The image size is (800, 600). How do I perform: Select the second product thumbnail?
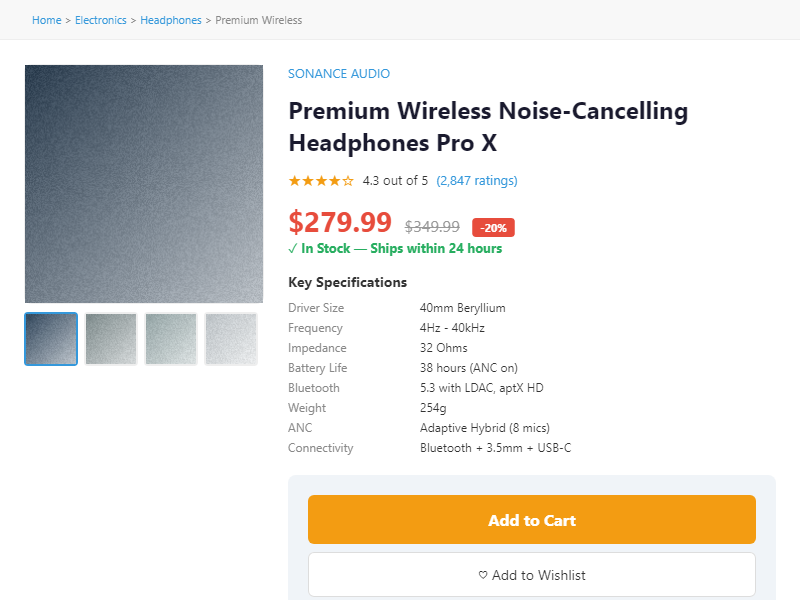[111, 339]
